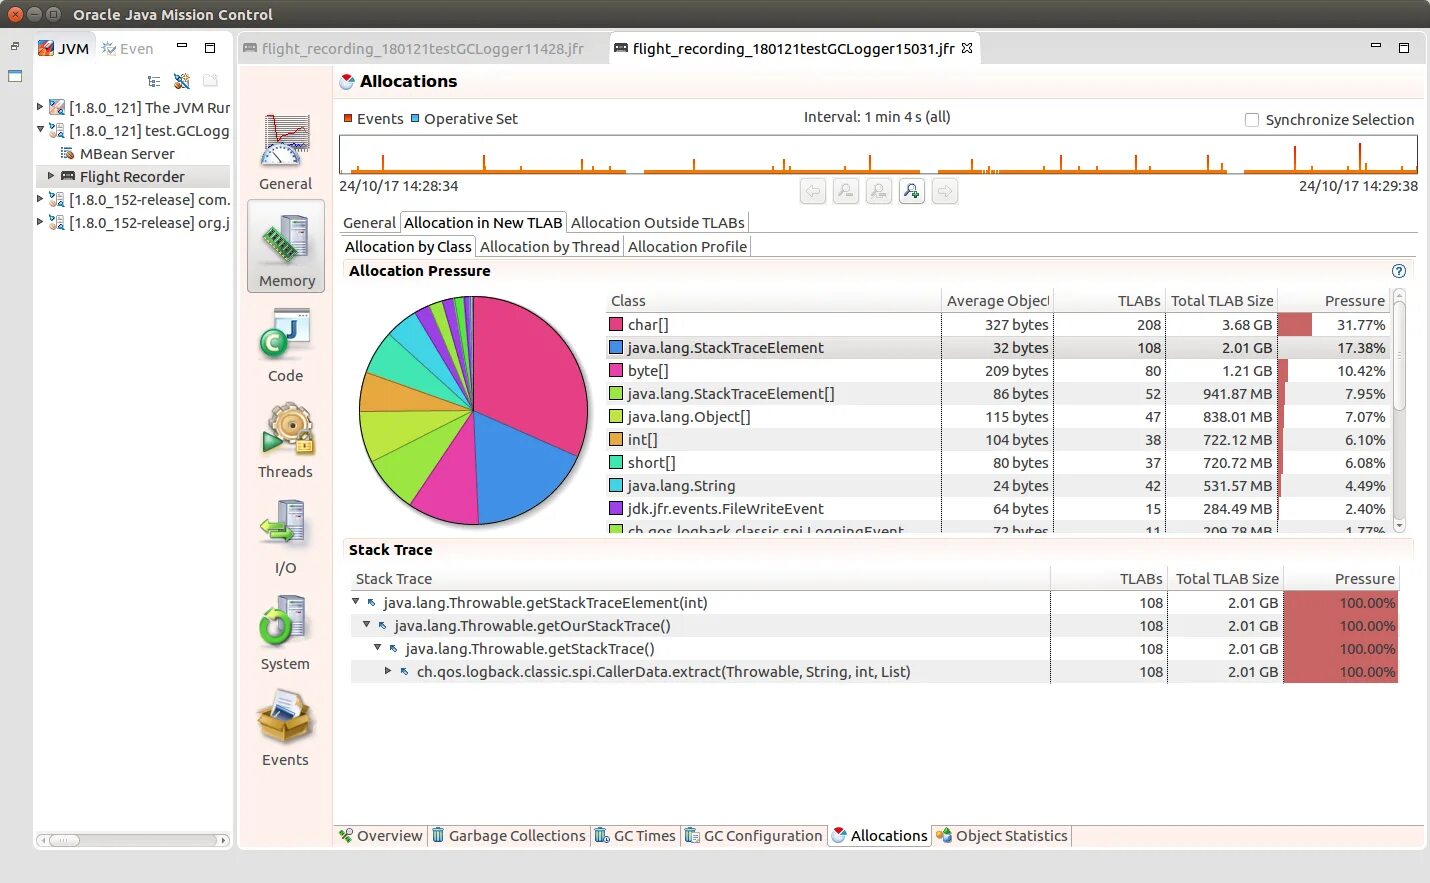Screen dimensions: 1430x883
Task: Open the Code tab group icon
Action: (x=286, y=344)
